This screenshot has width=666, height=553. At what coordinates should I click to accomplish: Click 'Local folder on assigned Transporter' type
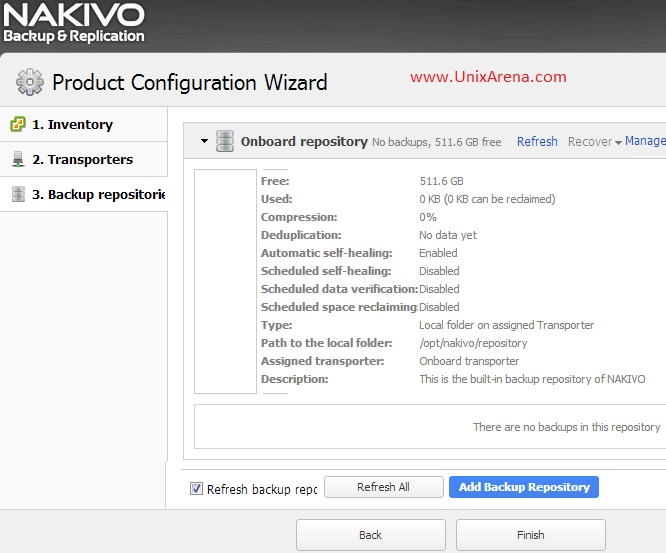pos(506,325)
